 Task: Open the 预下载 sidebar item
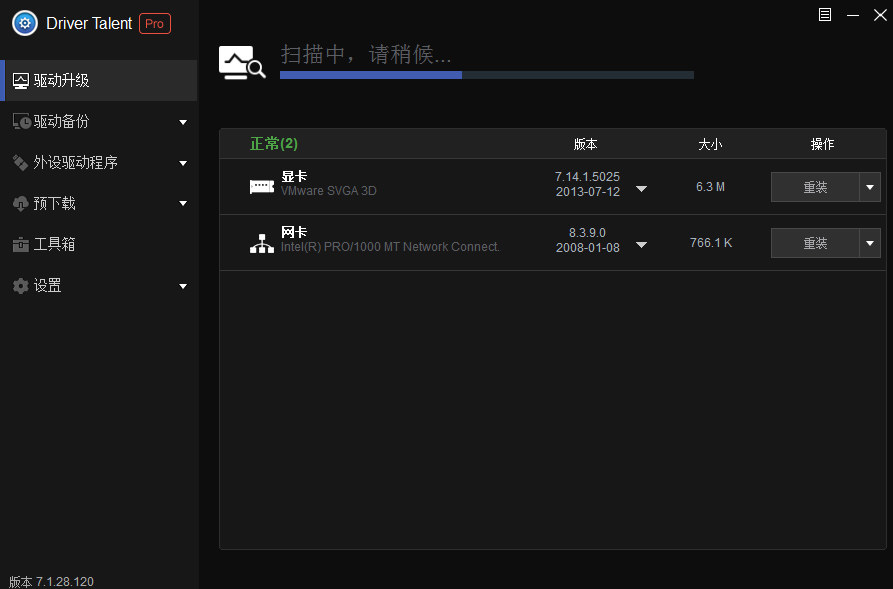tap(99, 203)
